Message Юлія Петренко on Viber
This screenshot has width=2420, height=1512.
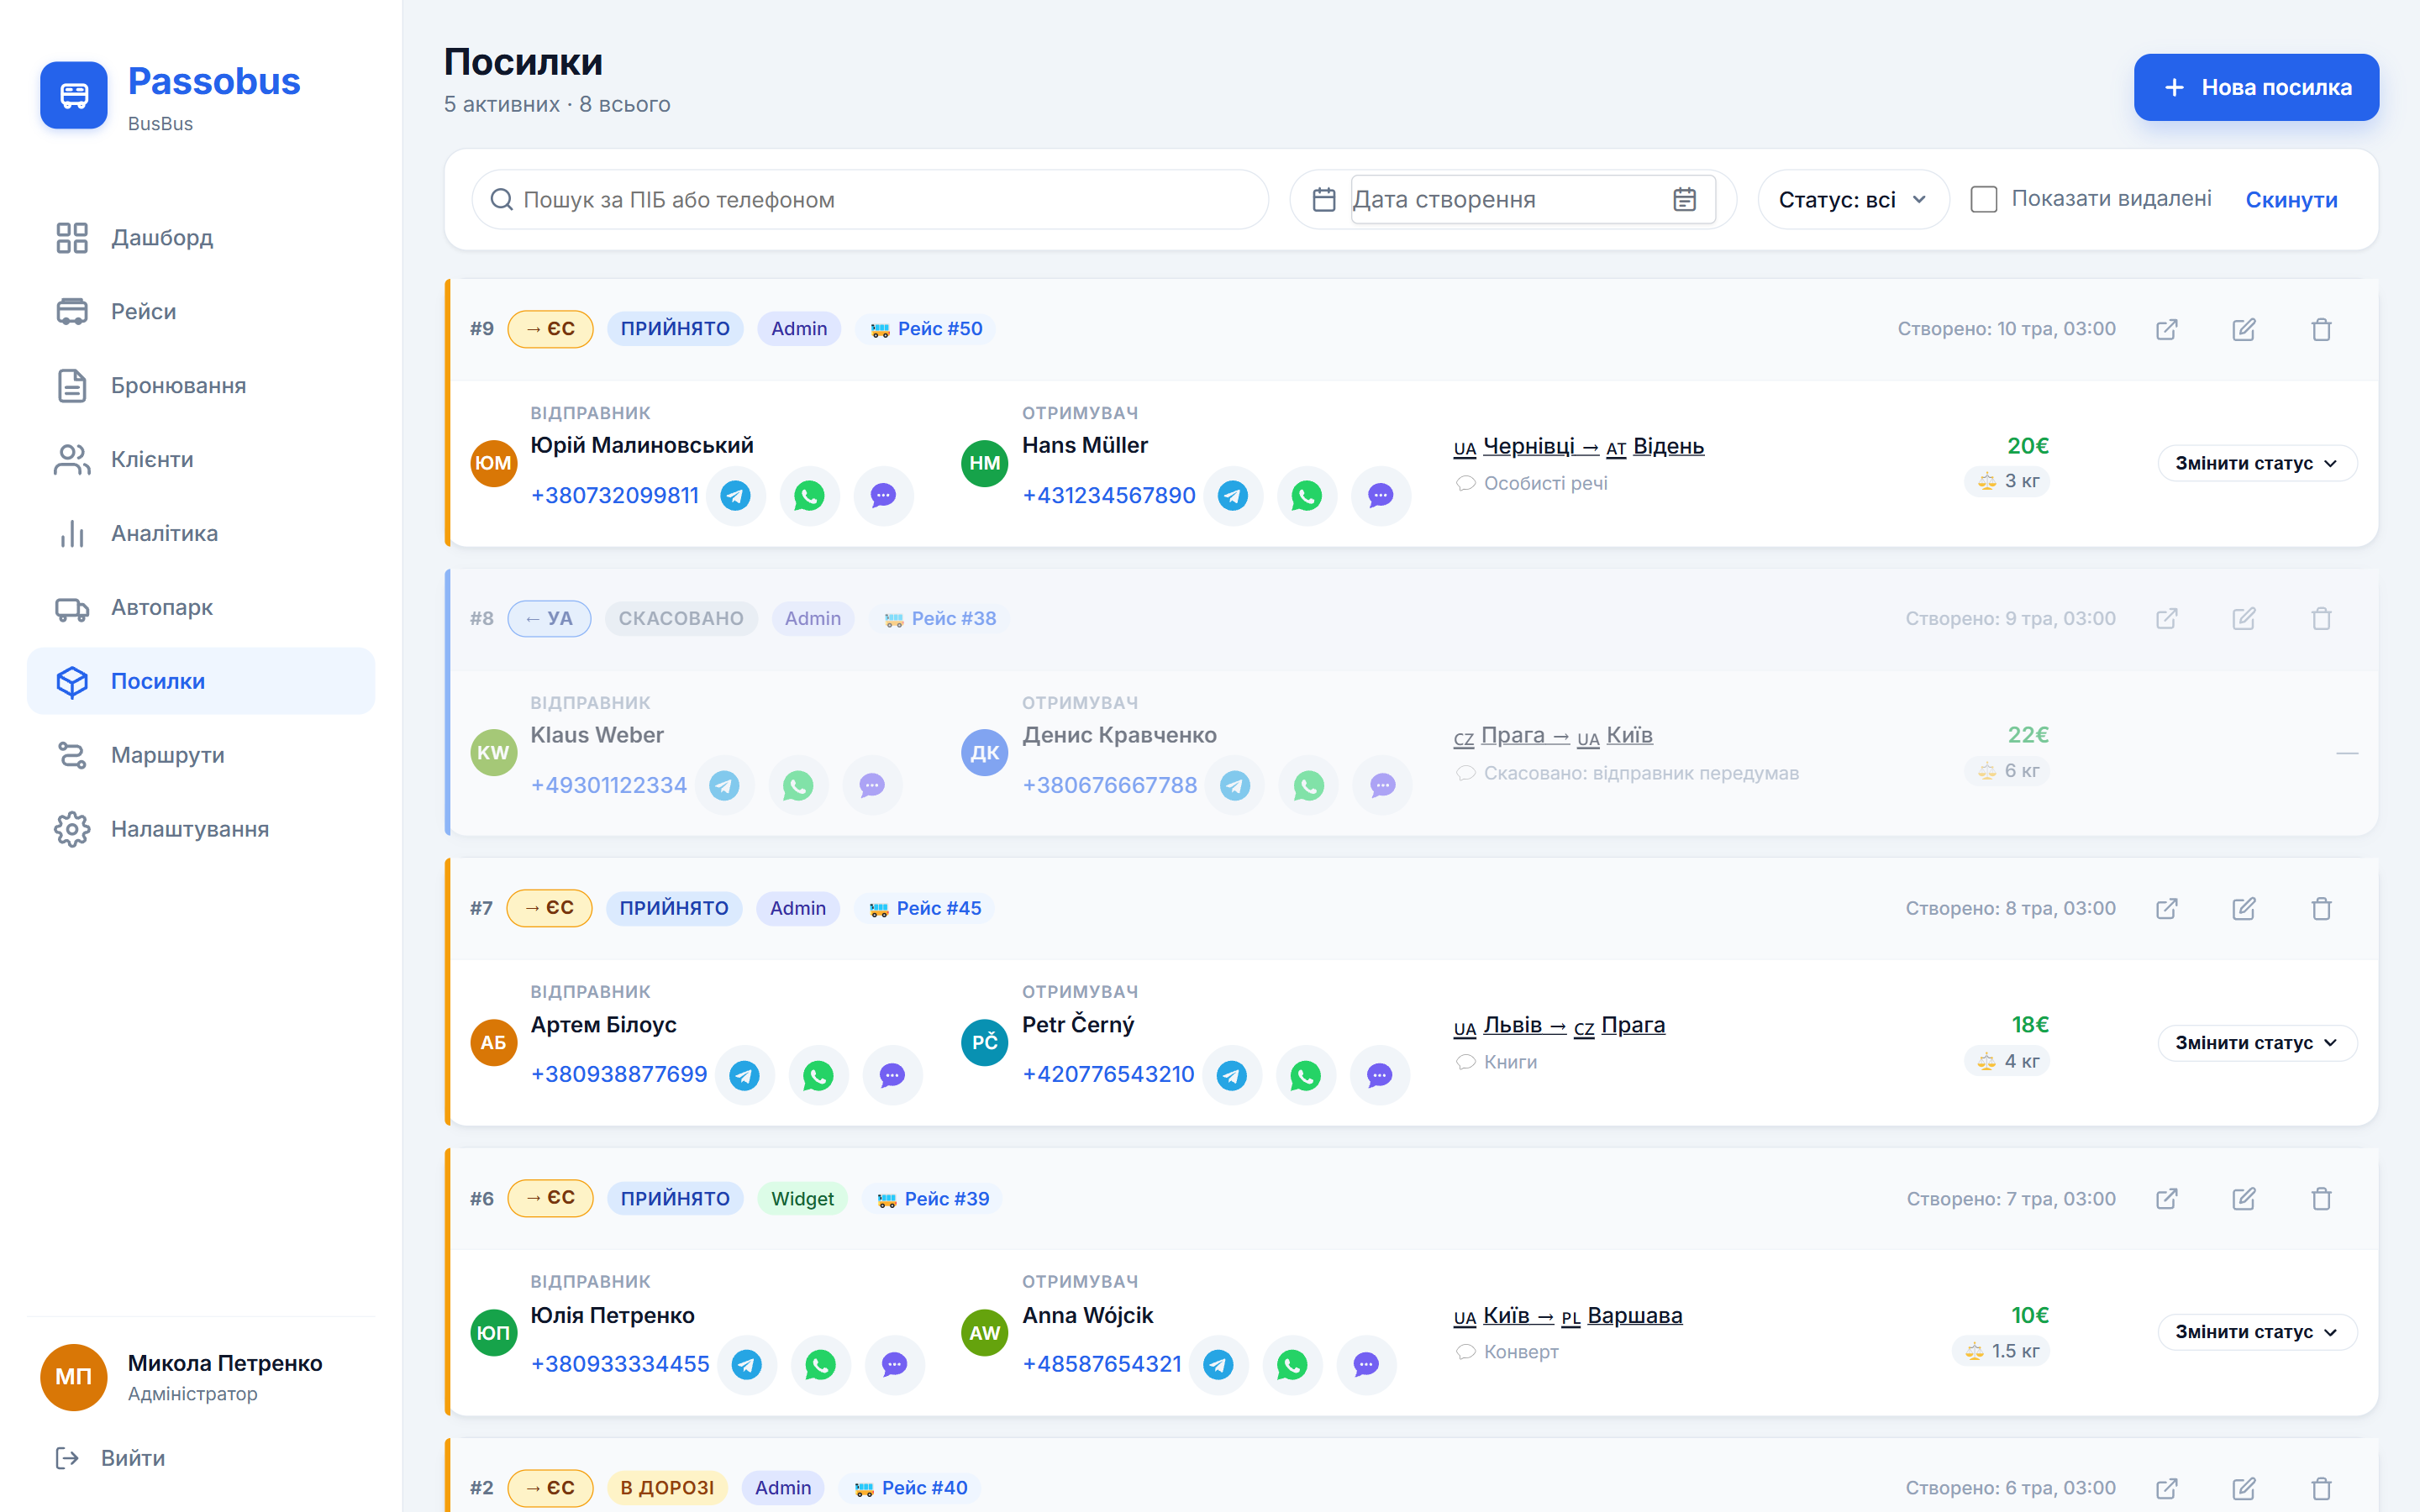(x=894, y=1364)
